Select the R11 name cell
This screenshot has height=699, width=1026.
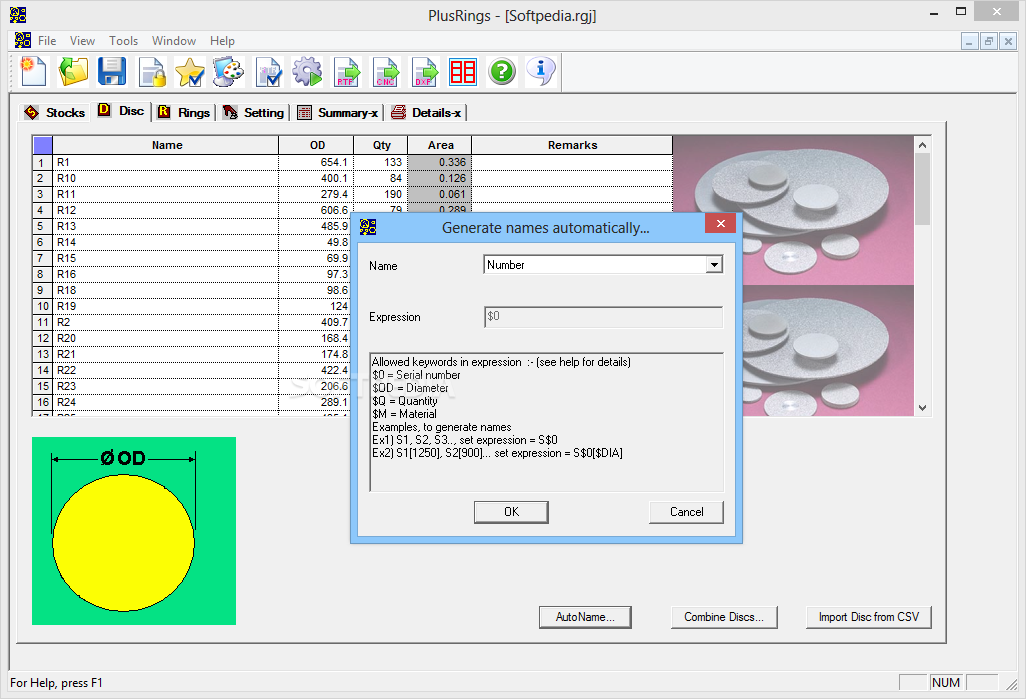coord(166,194)
